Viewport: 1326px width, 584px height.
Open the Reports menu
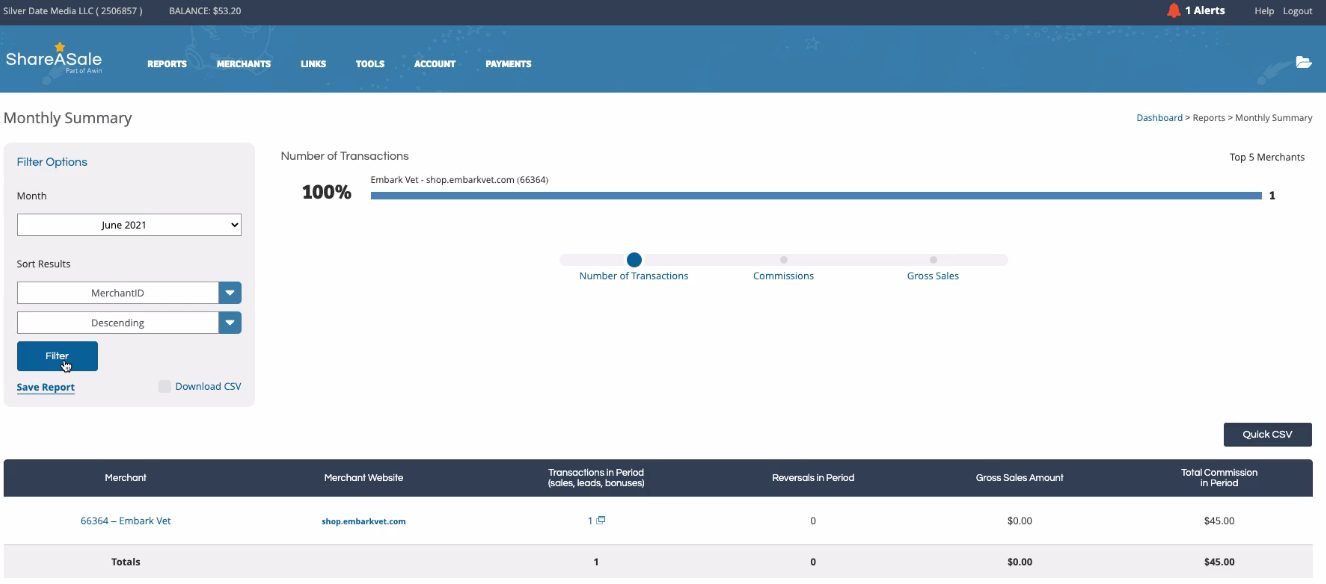coord(167,64)
